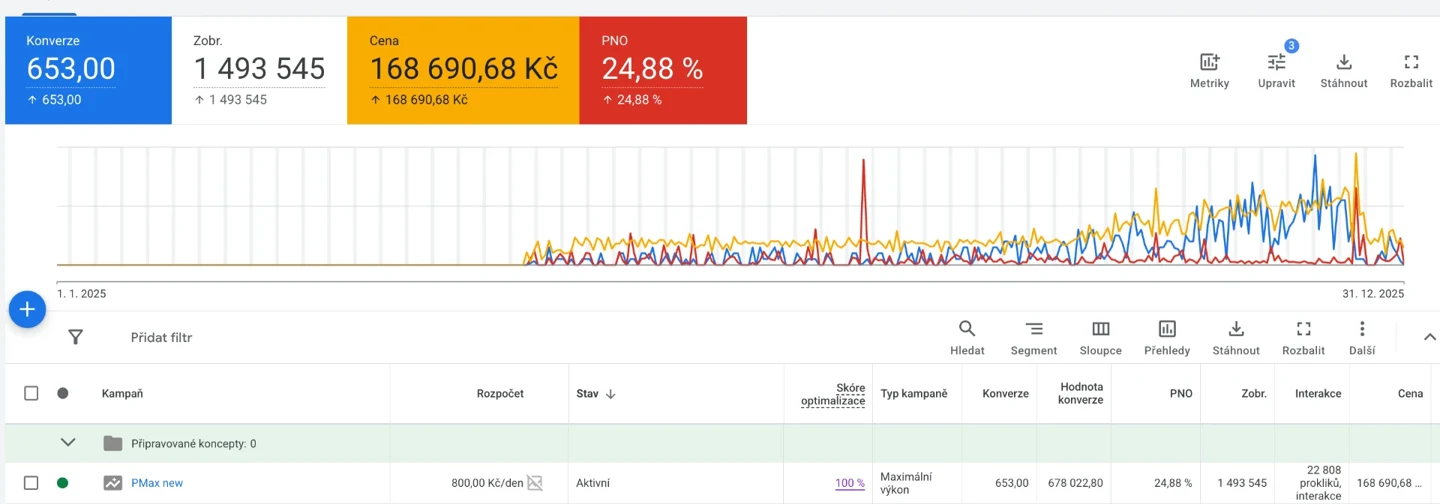Sort by the Interakce column header
Image resolution: width=1440 pixels, height=504 pixels.
tap(1318, 394)
